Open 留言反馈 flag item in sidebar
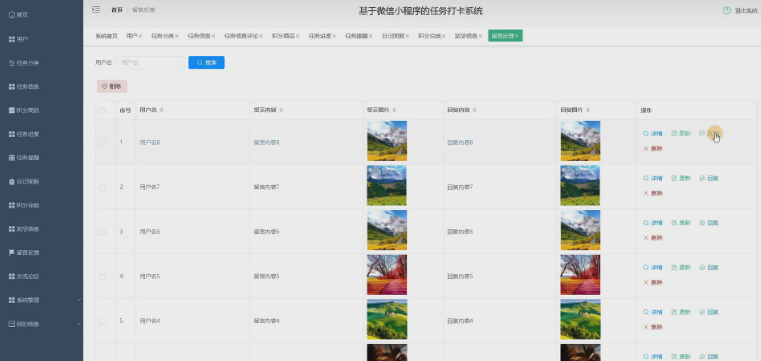This screenshot has width=761, height=361. pos(24,252)
